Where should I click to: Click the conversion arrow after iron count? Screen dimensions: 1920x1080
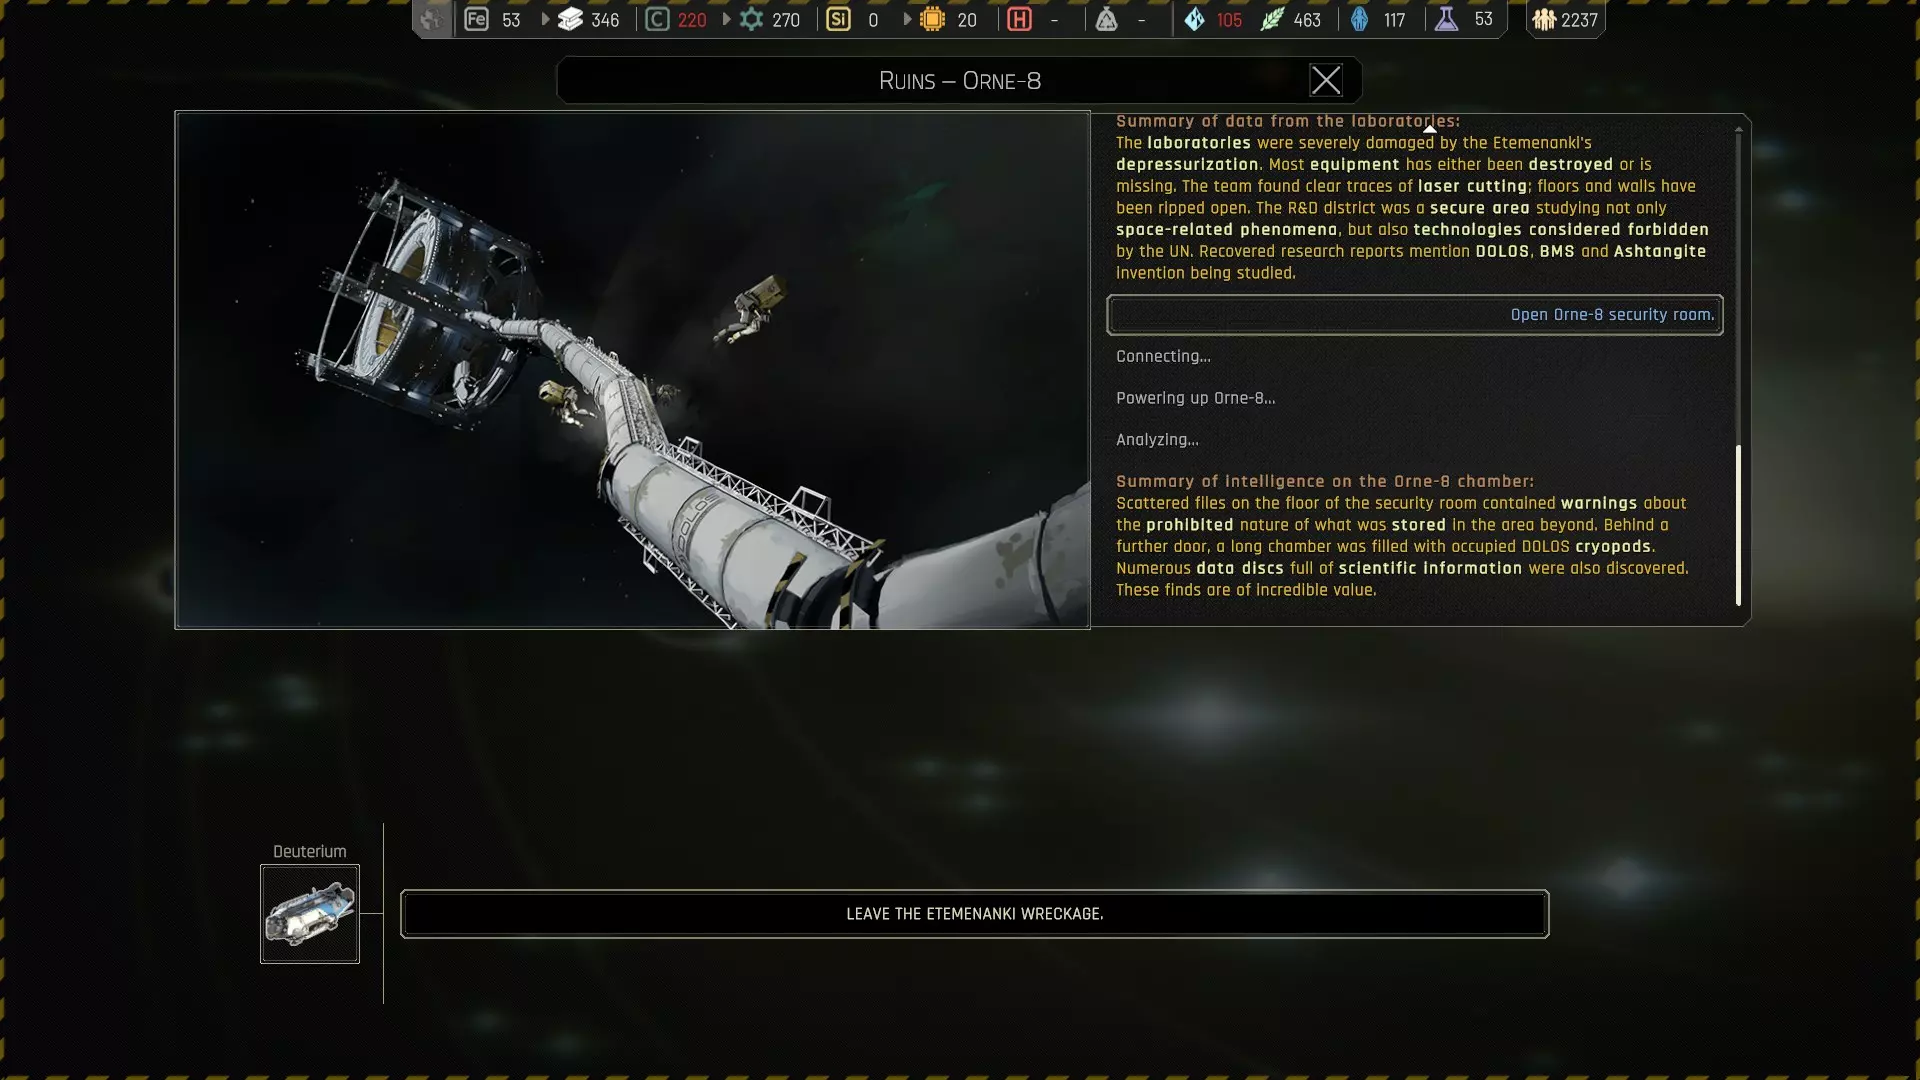[545, 19]
